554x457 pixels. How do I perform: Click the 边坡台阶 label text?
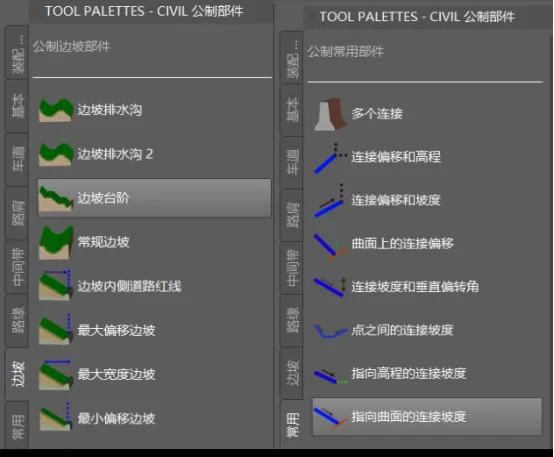click(104, 198)
